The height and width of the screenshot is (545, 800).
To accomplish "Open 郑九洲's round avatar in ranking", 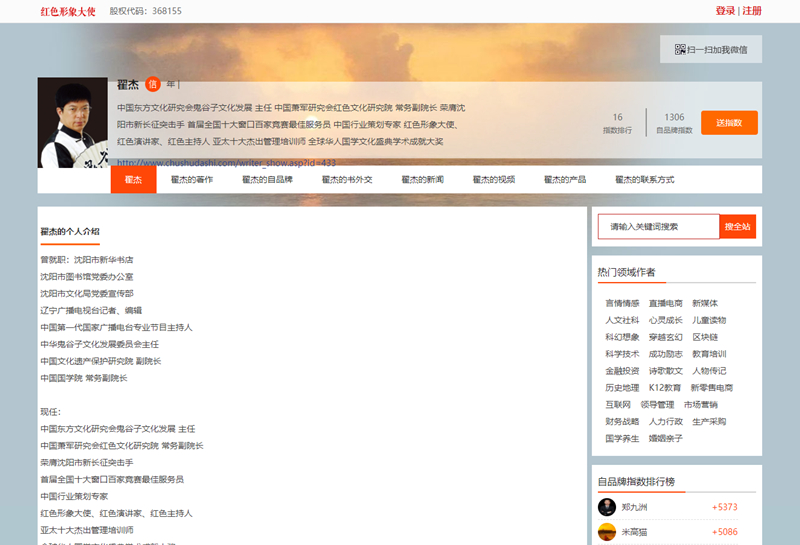I will coord(607,507).
